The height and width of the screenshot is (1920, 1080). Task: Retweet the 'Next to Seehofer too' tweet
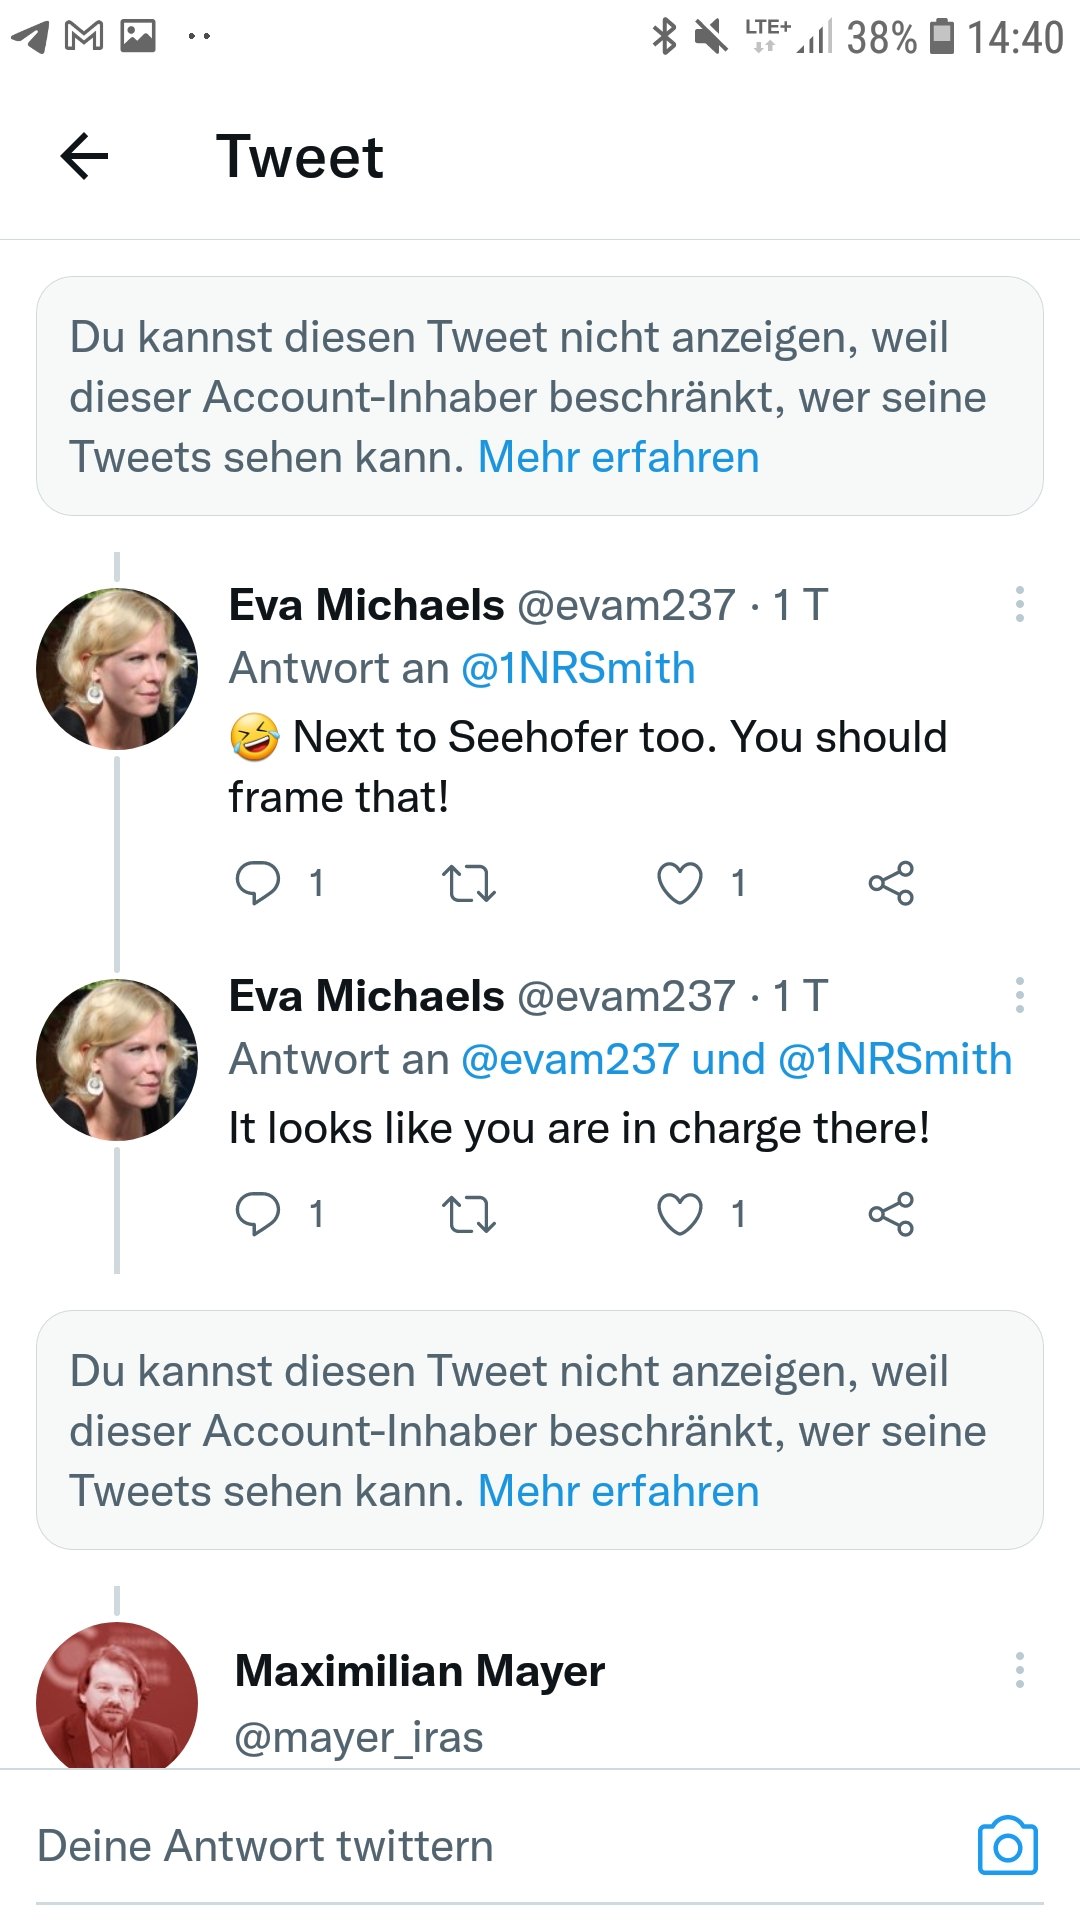pos(468,883)
